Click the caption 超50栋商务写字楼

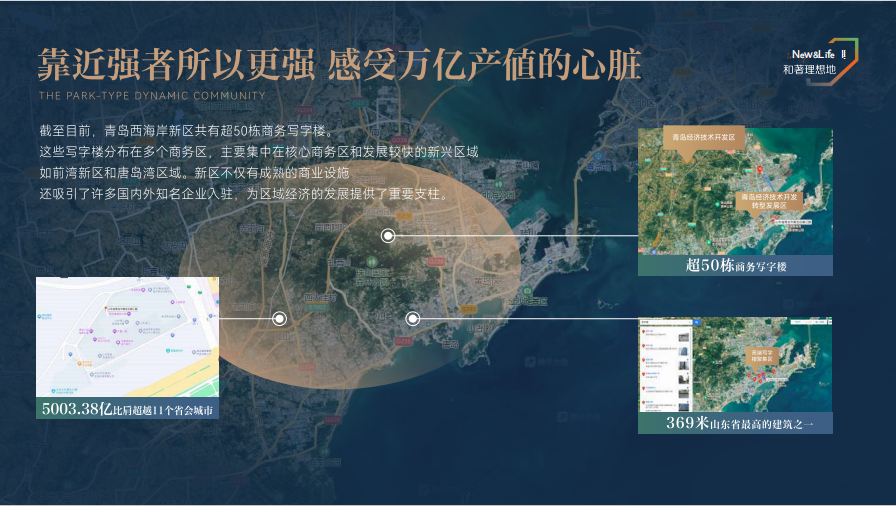coord(736,266)
